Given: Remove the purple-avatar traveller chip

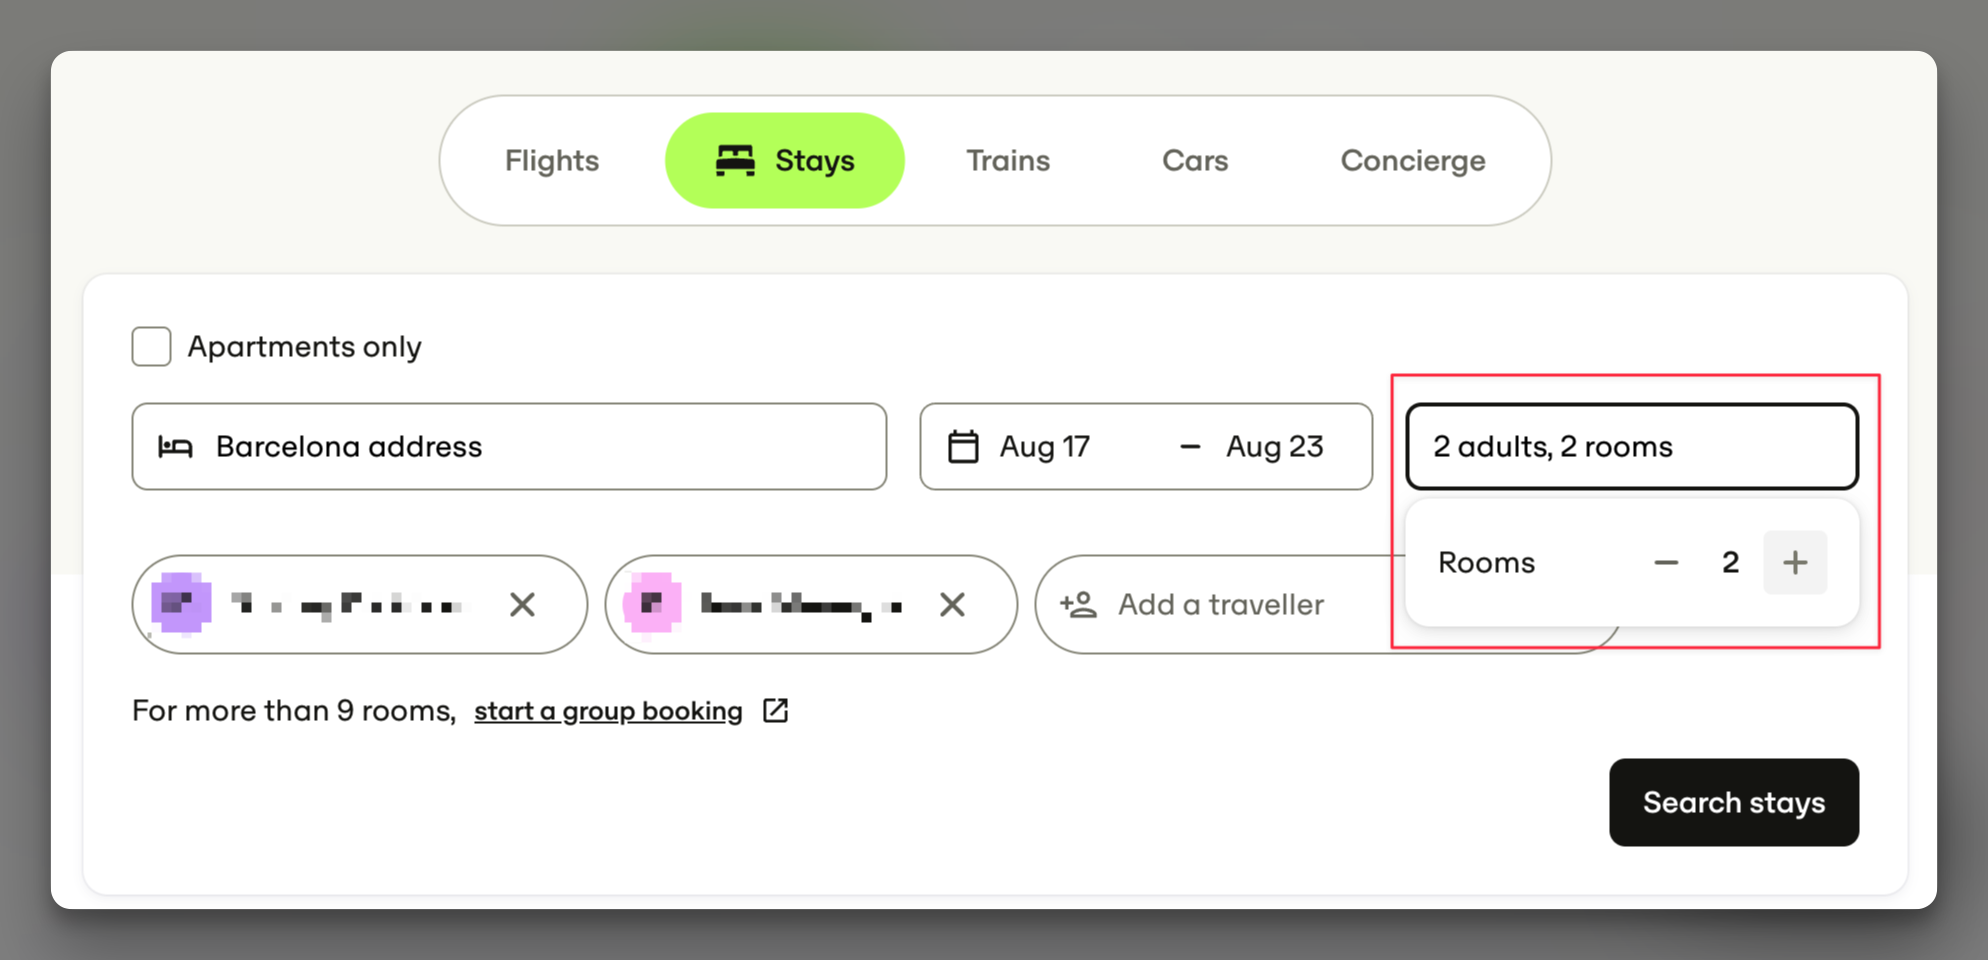Looking at the screenshot, I should point(522,604).
